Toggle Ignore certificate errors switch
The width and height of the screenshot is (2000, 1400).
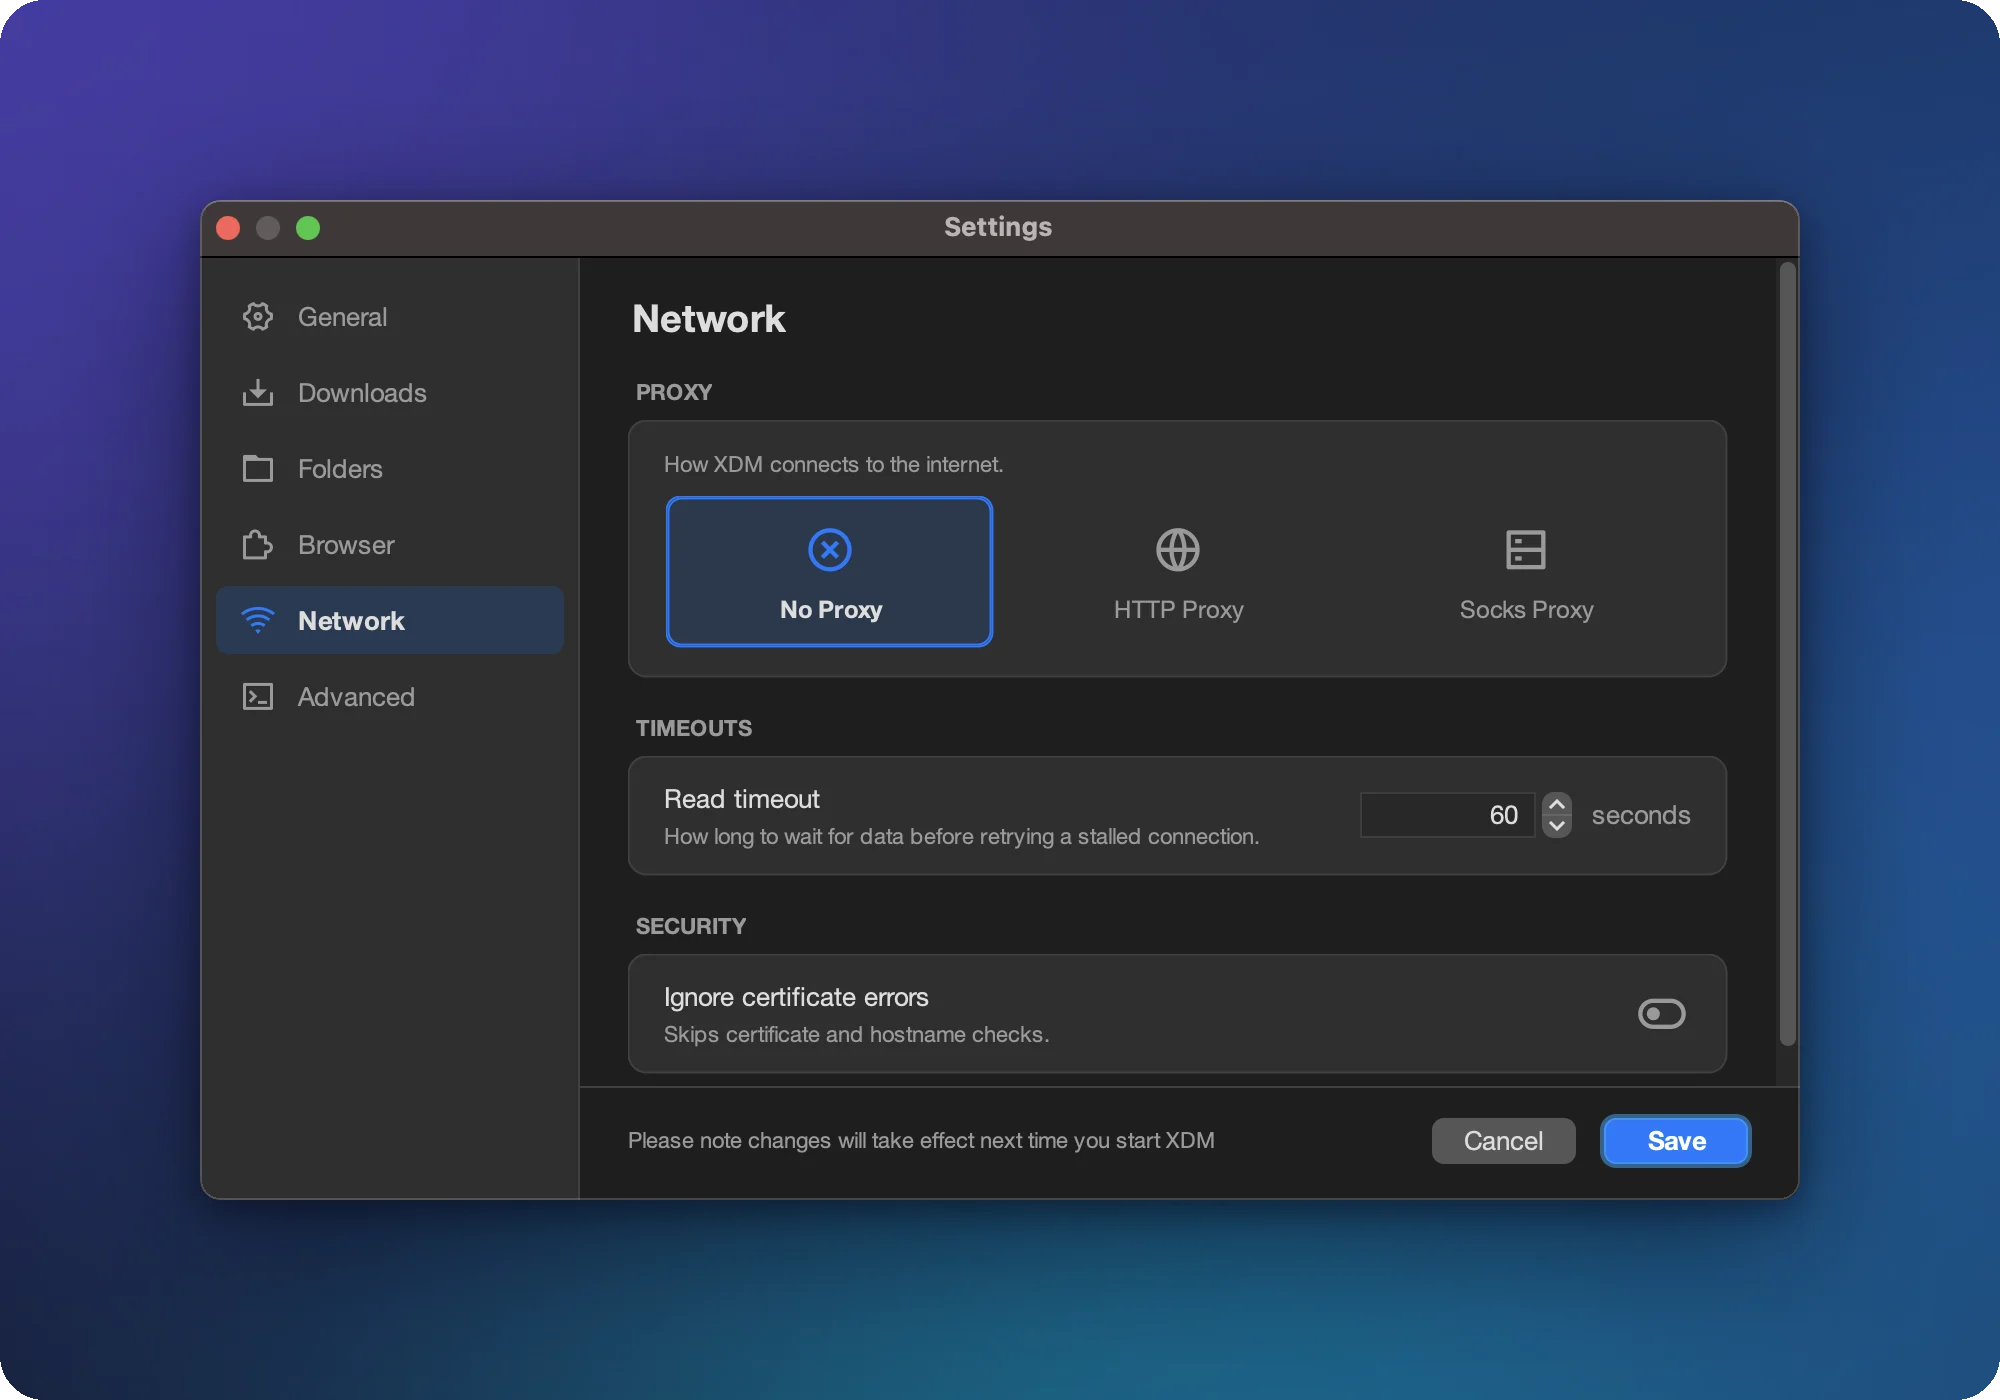pos(1662,1014)
